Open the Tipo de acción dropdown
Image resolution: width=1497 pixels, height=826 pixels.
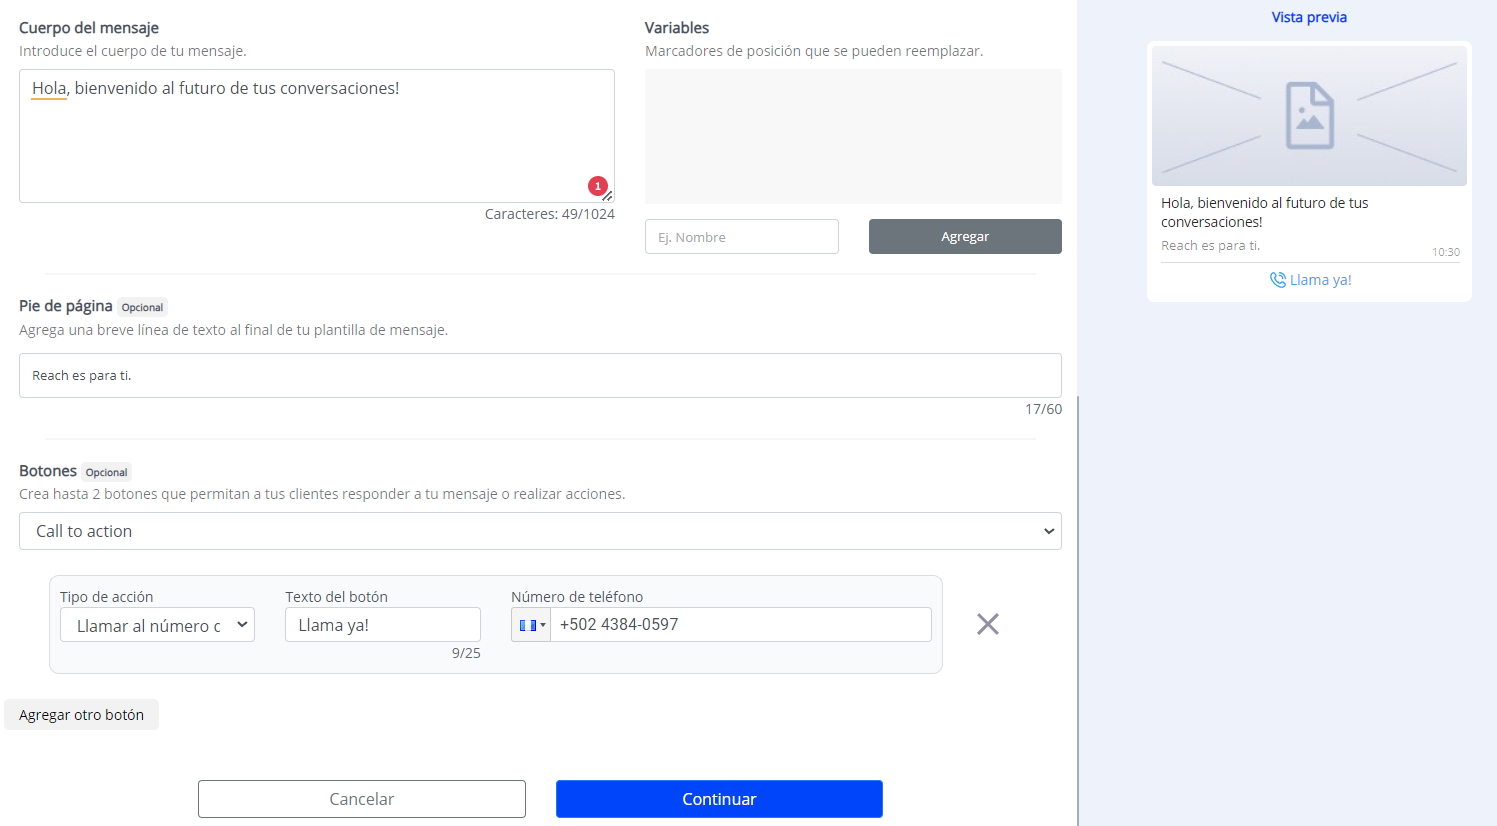tap(157, 625)
